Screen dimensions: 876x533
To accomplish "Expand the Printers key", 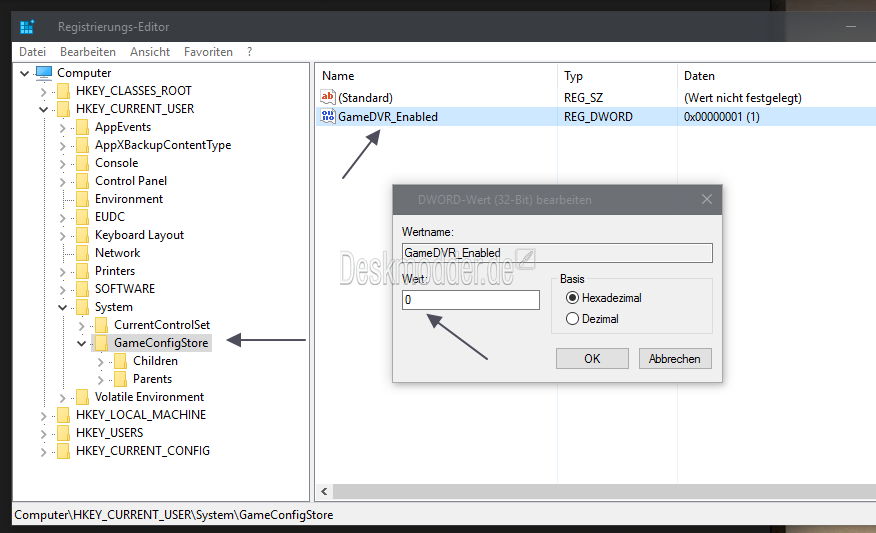I will tap(63, 272).
